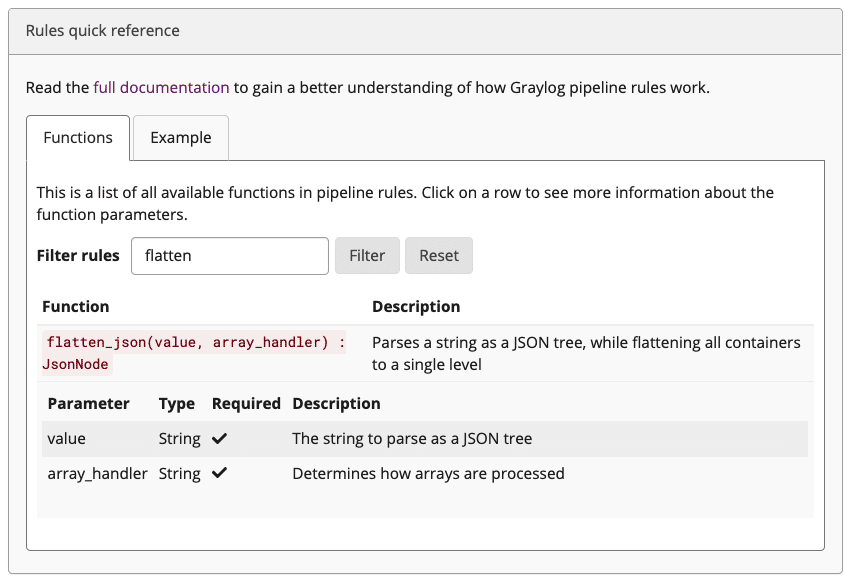Click the flatten search term in filter box
The width and height of the screenshot is (850, 582).
tap(165, 255)
